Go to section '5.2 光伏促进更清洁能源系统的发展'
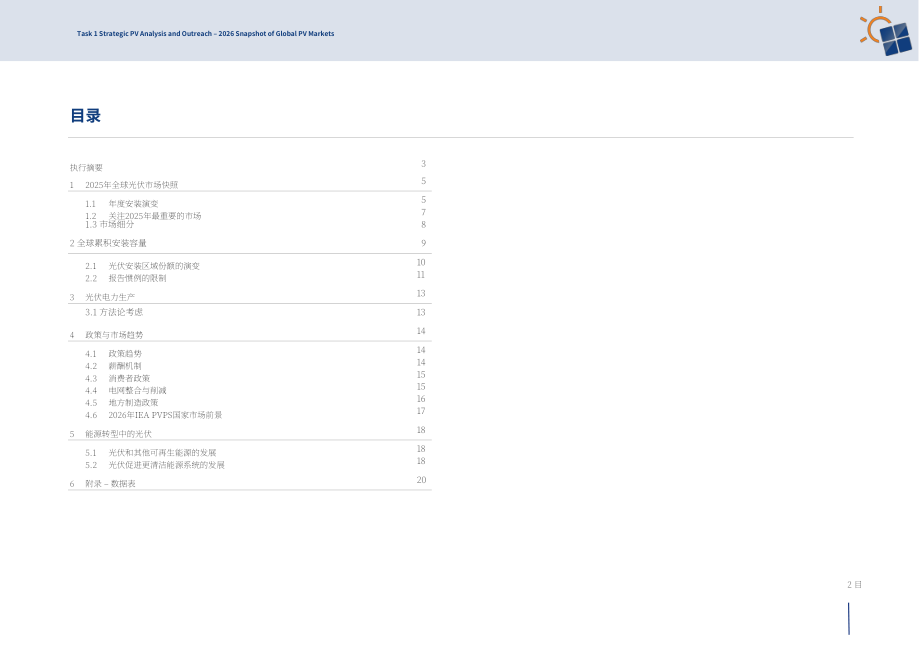This screenshot has height=651, width=920. coord(155,465)
